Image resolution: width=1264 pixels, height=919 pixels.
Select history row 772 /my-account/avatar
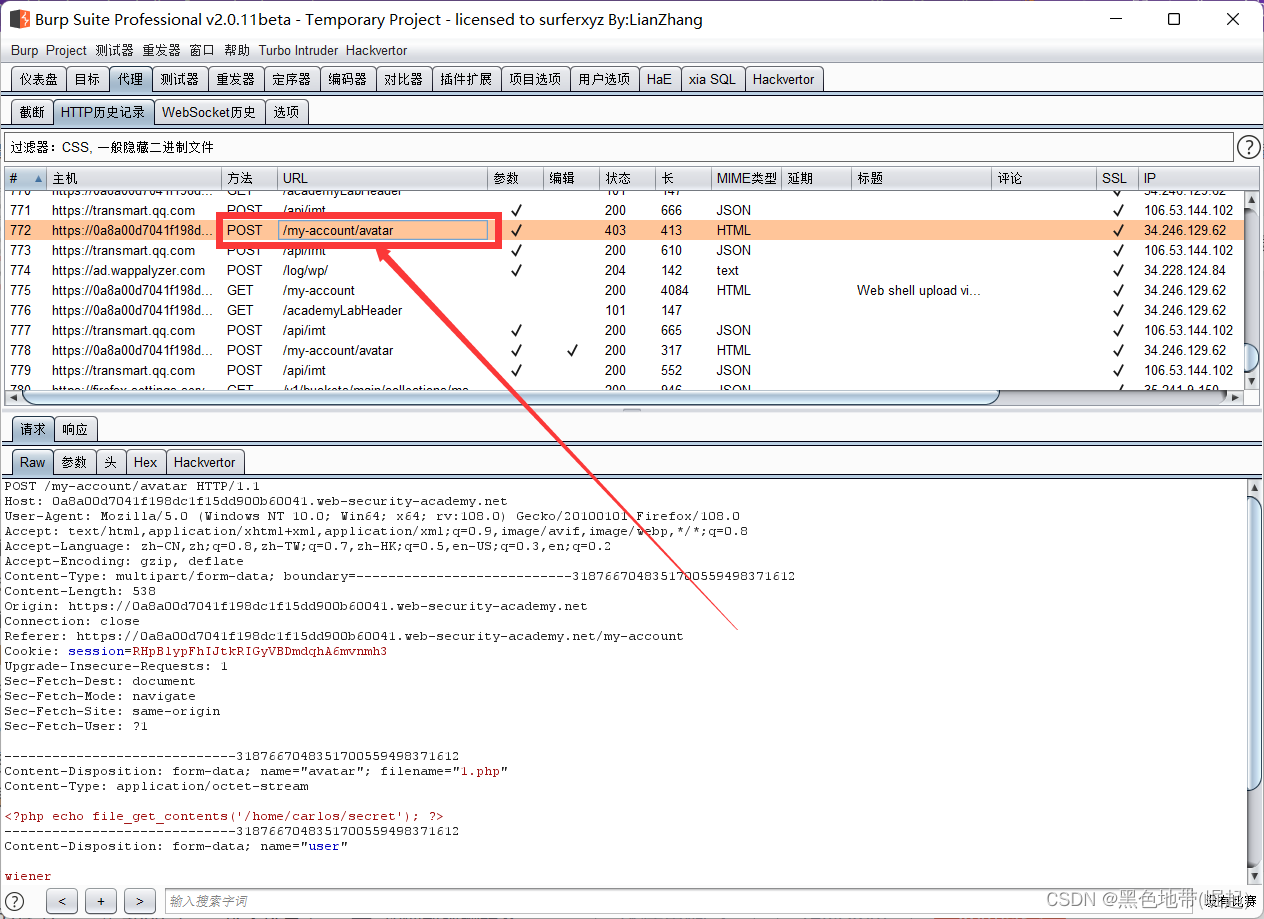(x=624, y=230)
